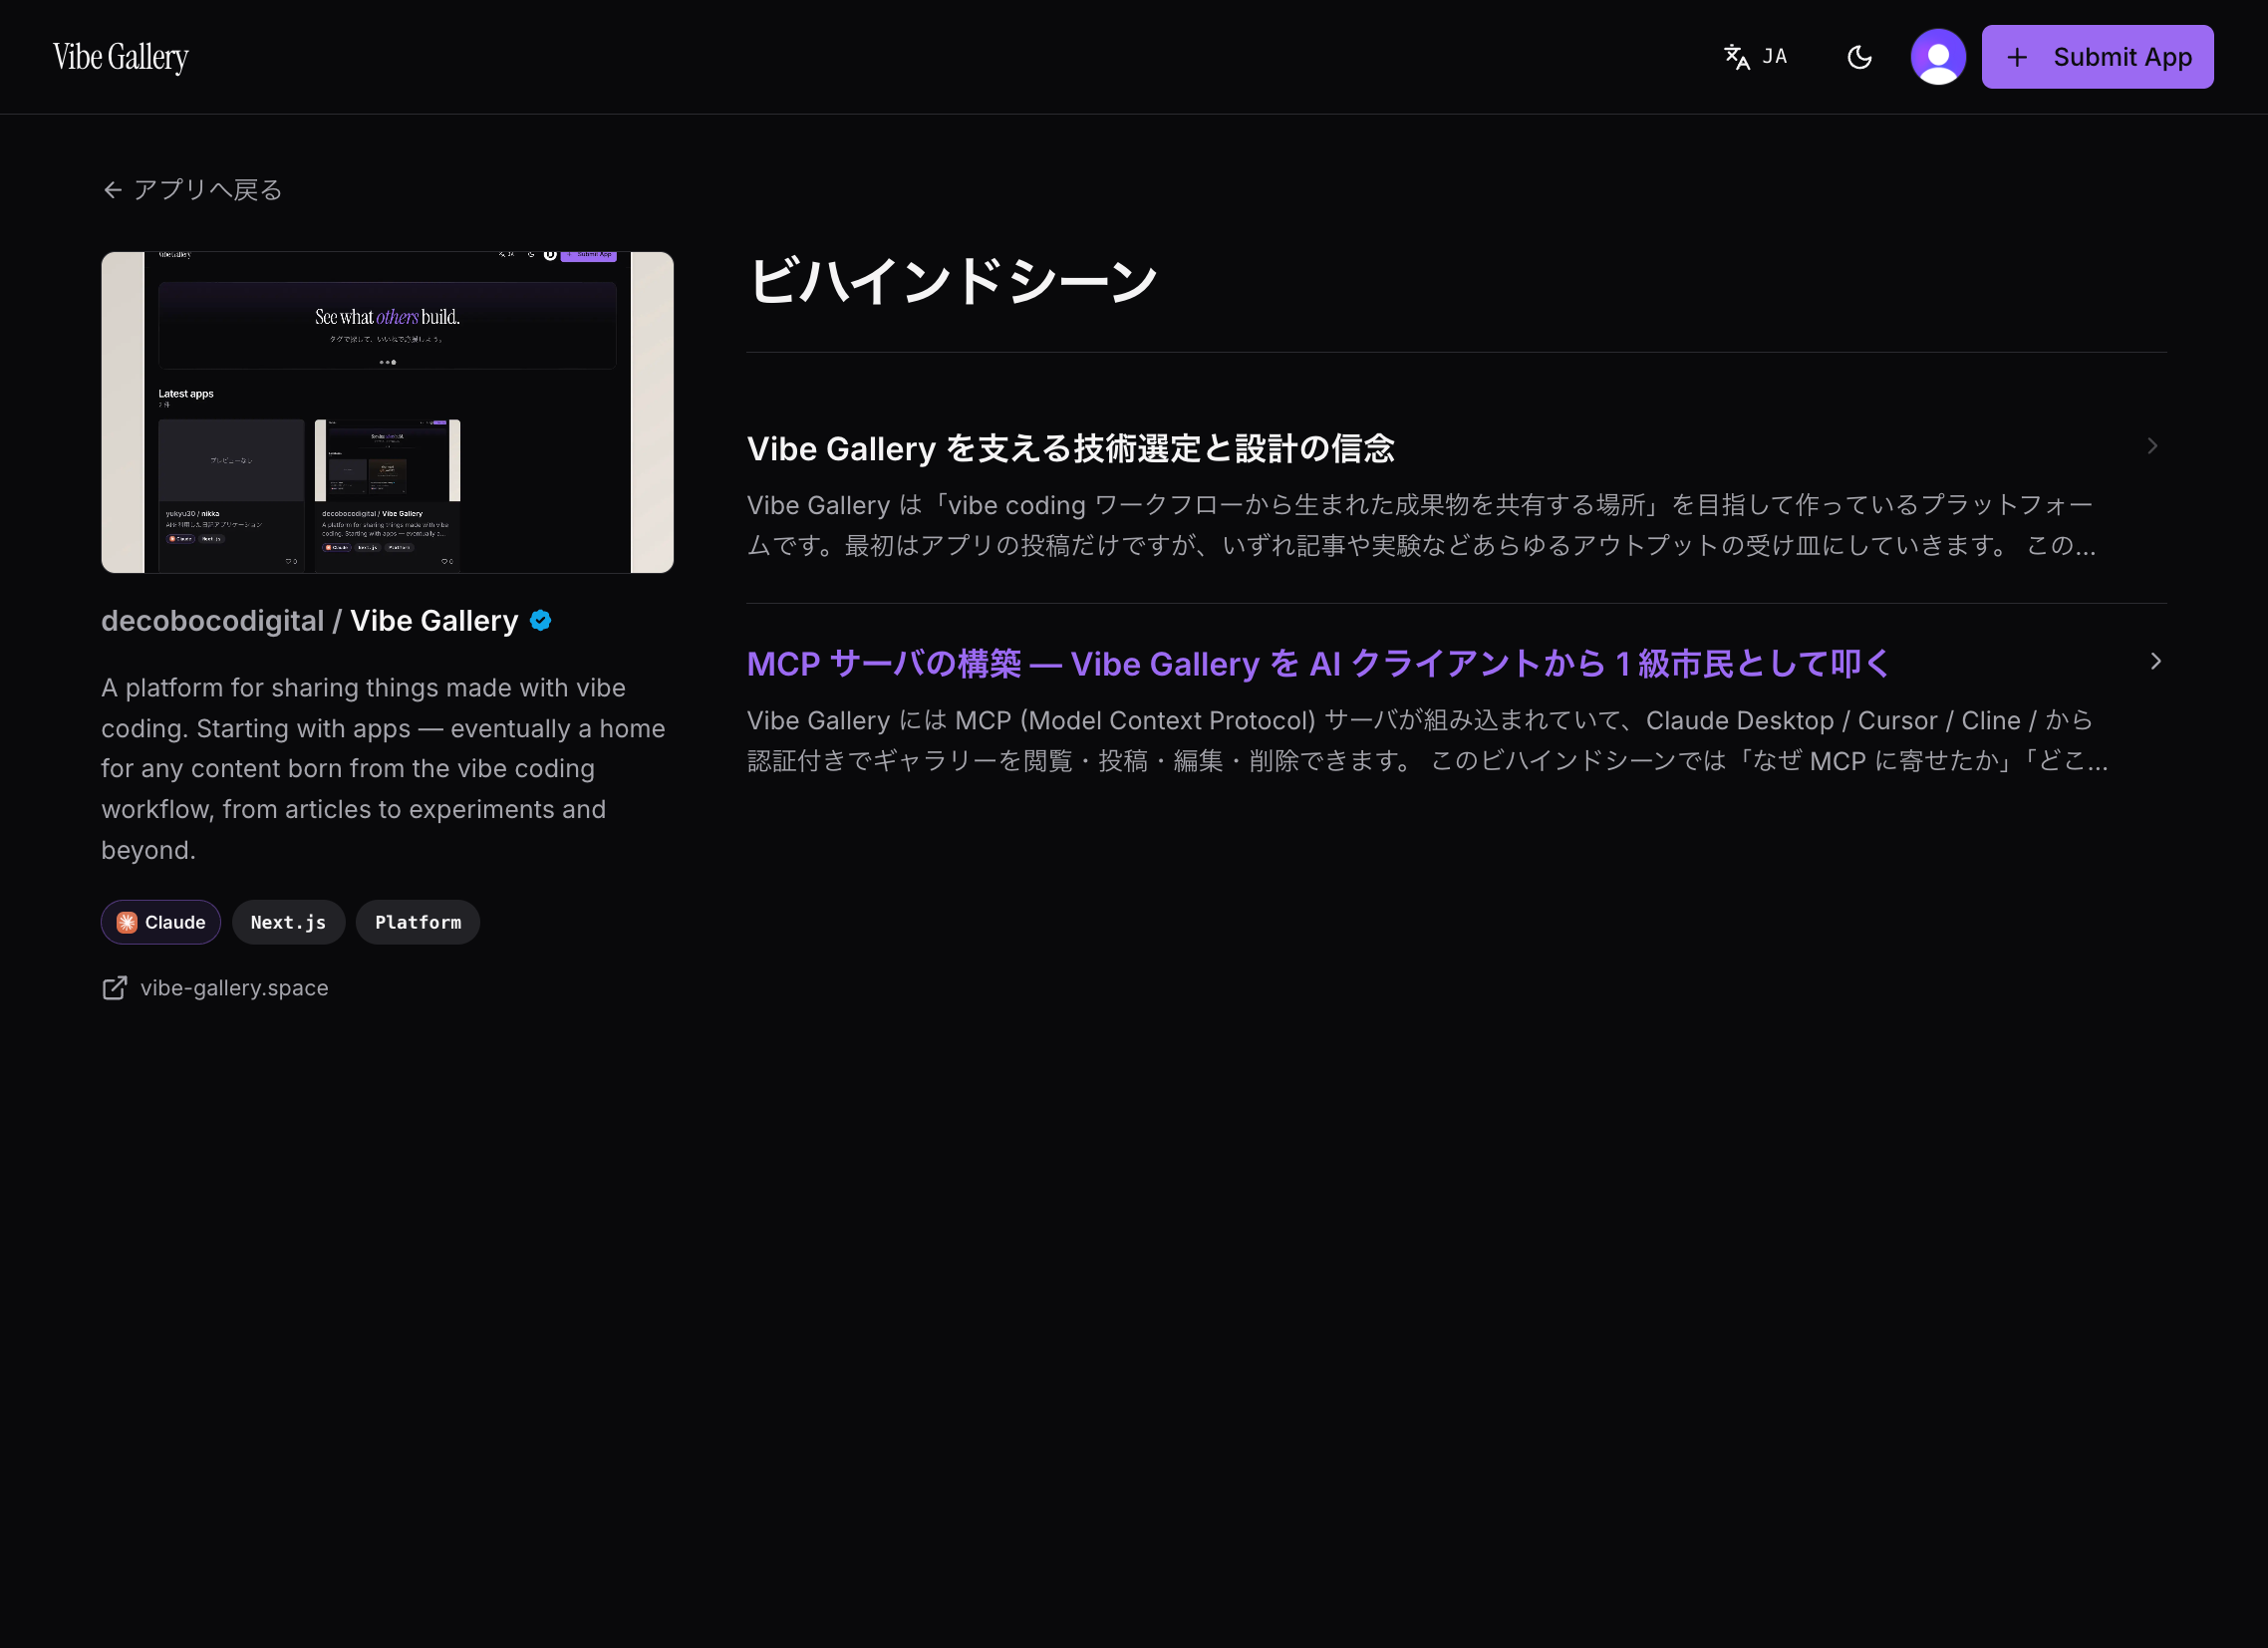2268x1648 pixels.
Task: Click the Claude logo icon in the tag
Action: 127,922
